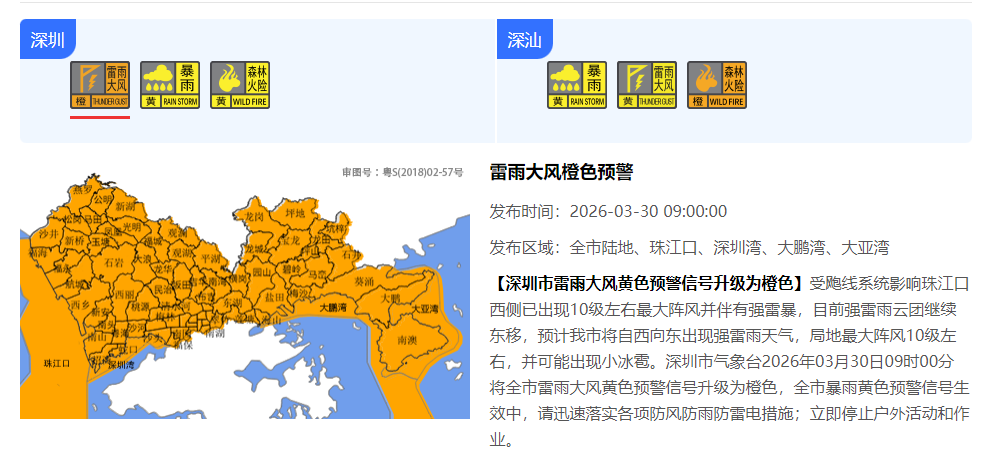This screenshot has height=466, width=987.
Task: Click the 雷雨大风橙色预警 heading
Action: [561, 172]
